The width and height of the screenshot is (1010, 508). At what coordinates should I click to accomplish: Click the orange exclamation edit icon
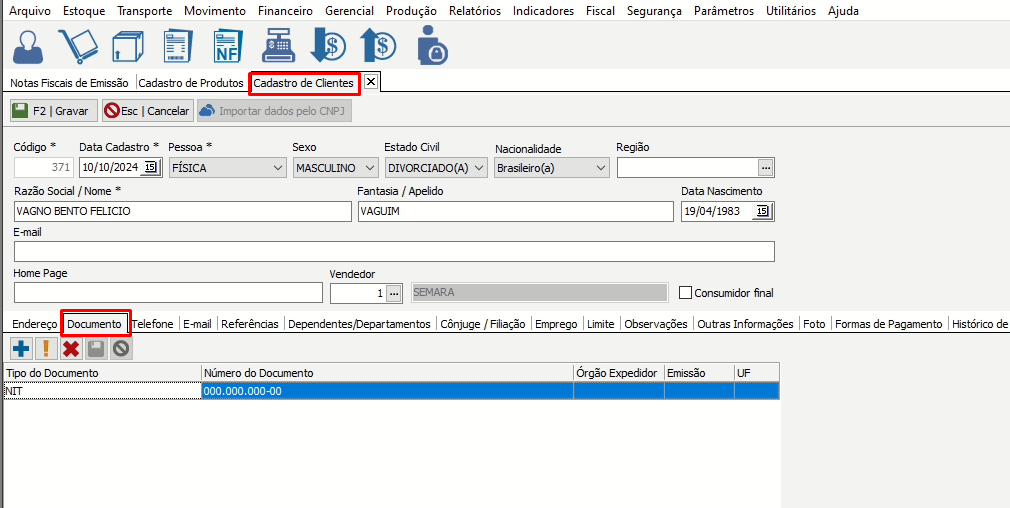pyautogui.click(x=45, y=348)
